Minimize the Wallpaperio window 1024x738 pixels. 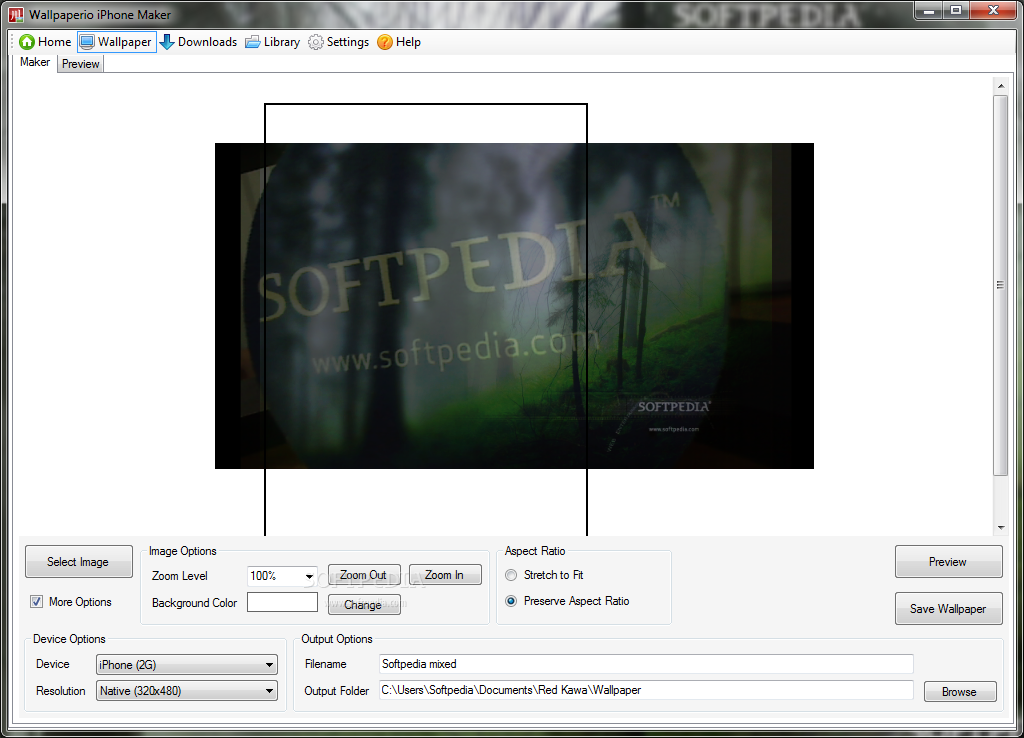click(929, 10)
